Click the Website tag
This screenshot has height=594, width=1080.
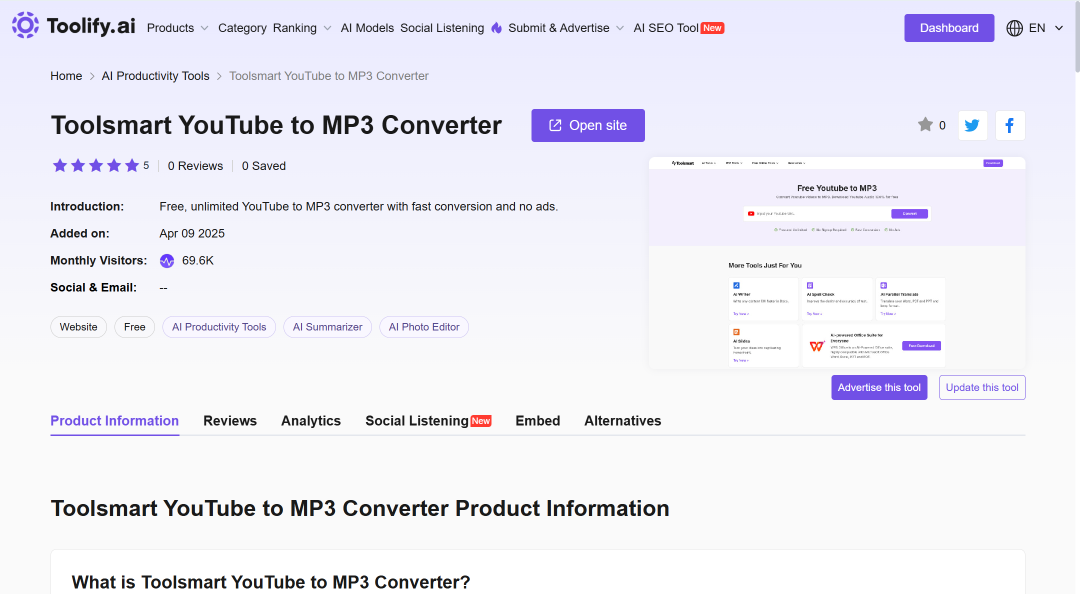coord(79,327)
